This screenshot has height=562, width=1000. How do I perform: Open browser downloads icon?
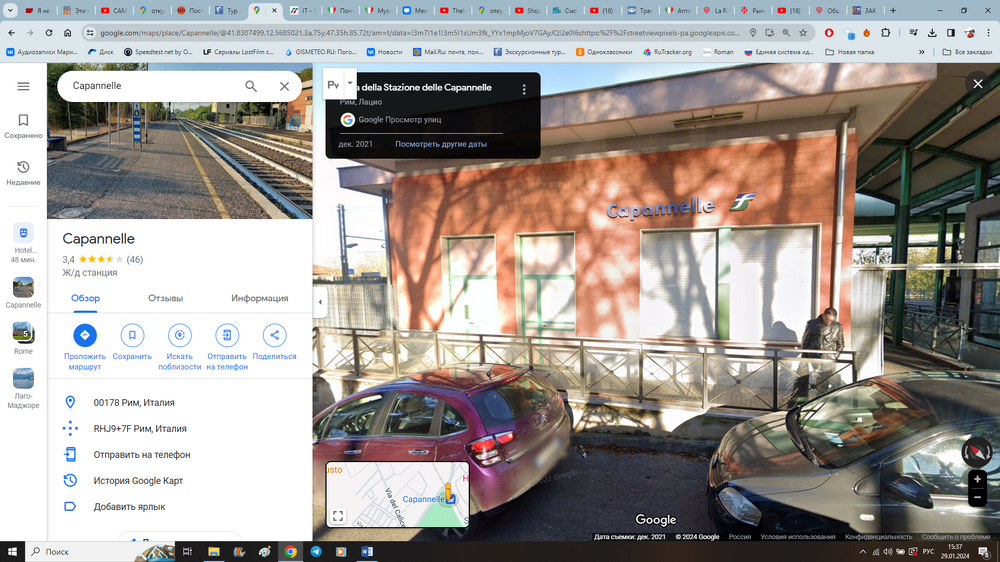pyautogui.click(x=932, y=33)
